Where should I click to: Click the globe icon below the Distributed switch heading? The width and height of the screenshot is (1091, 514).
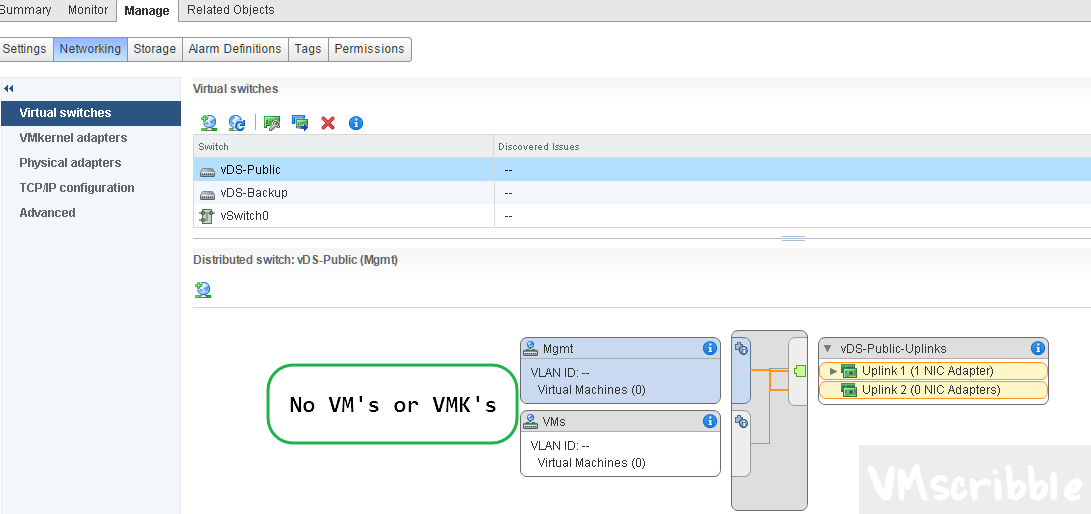point(203,290)
